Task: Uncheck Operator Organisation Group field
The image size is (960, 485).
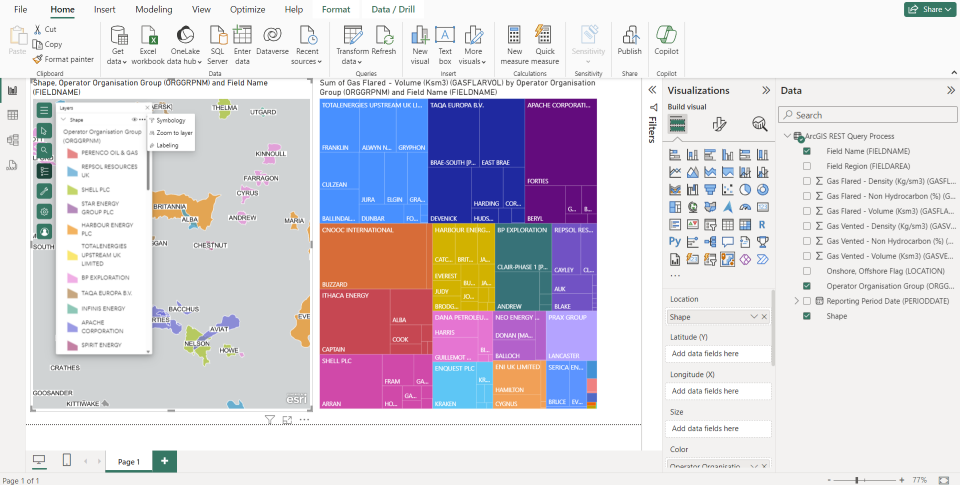Action: pos(807,286)
